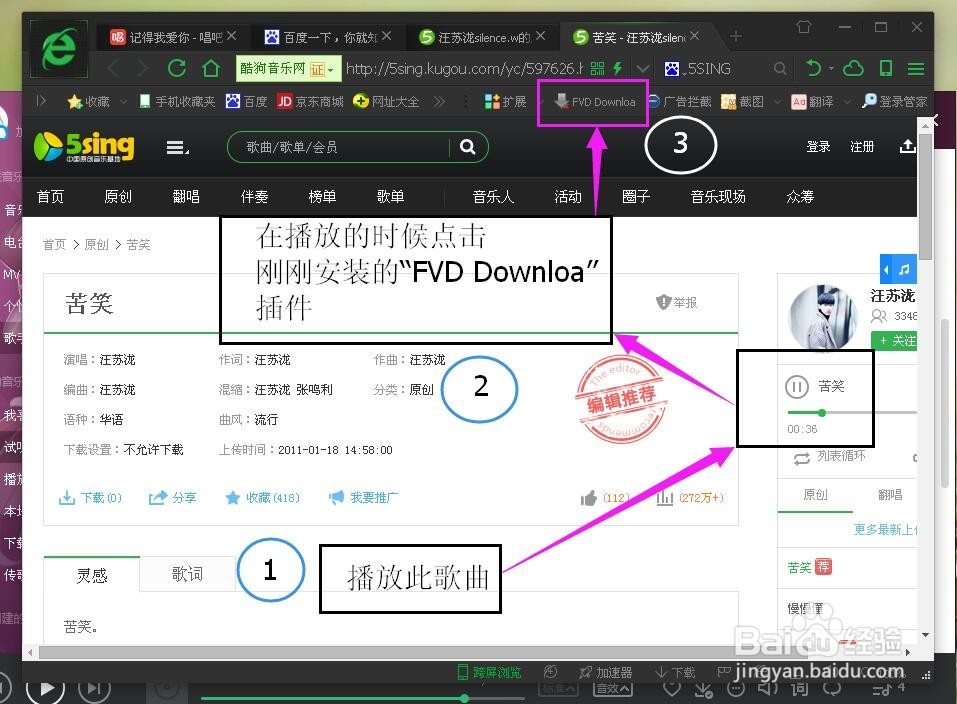Open the 众筹 nav item
Image resolution: width=957 pixels, height=704 pixels.
pos(800,197)
